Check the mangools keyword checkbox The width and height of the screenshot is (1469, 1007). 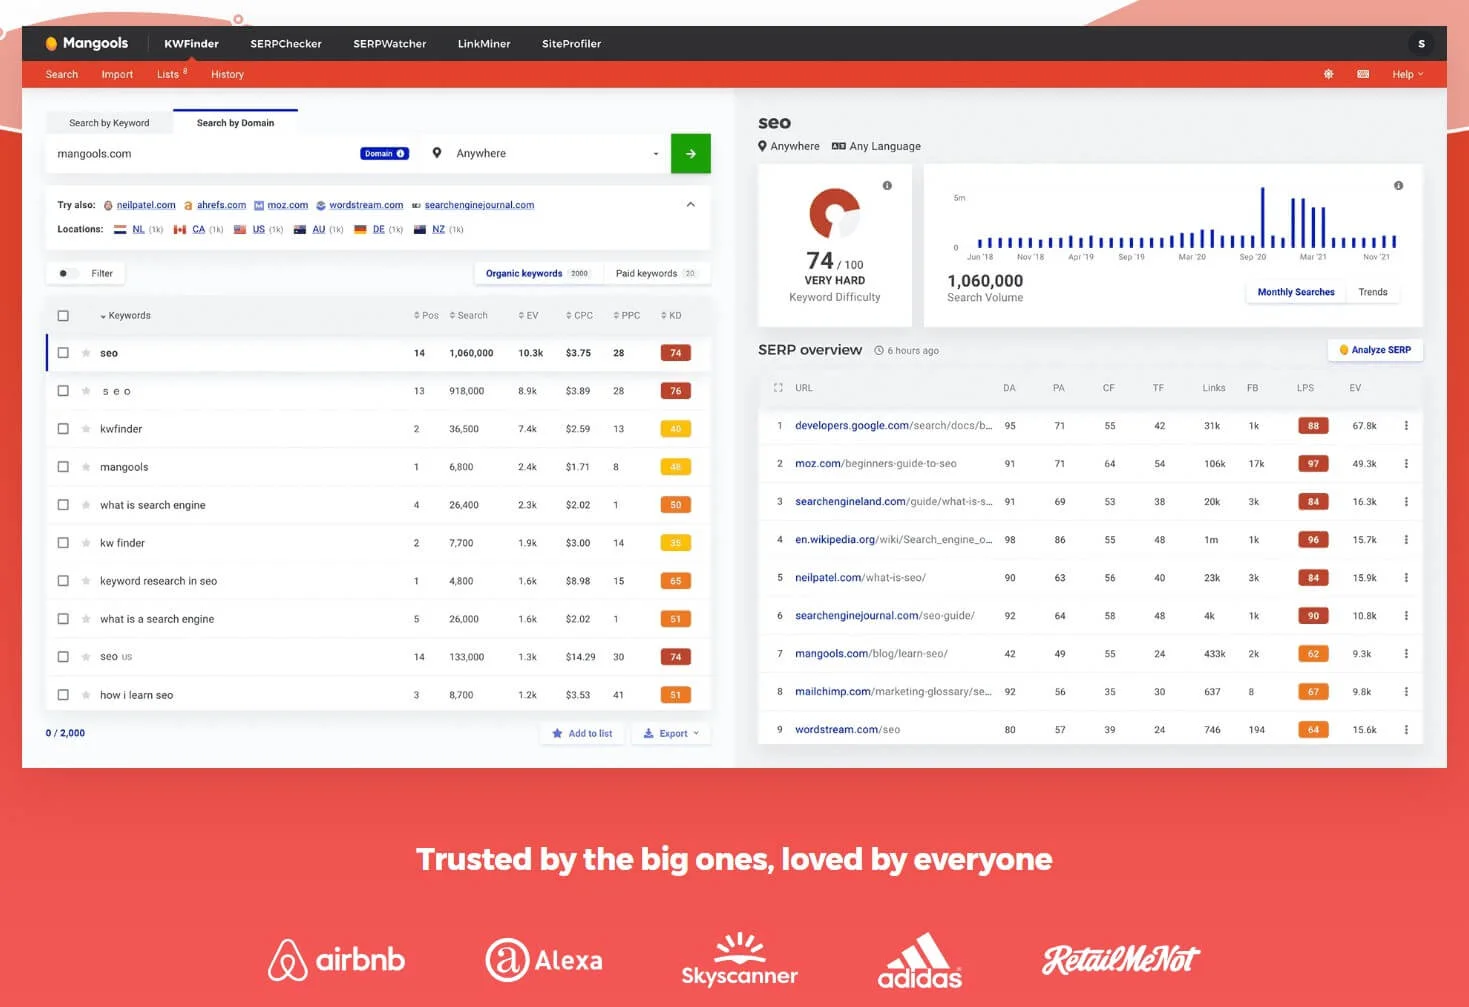63,467
